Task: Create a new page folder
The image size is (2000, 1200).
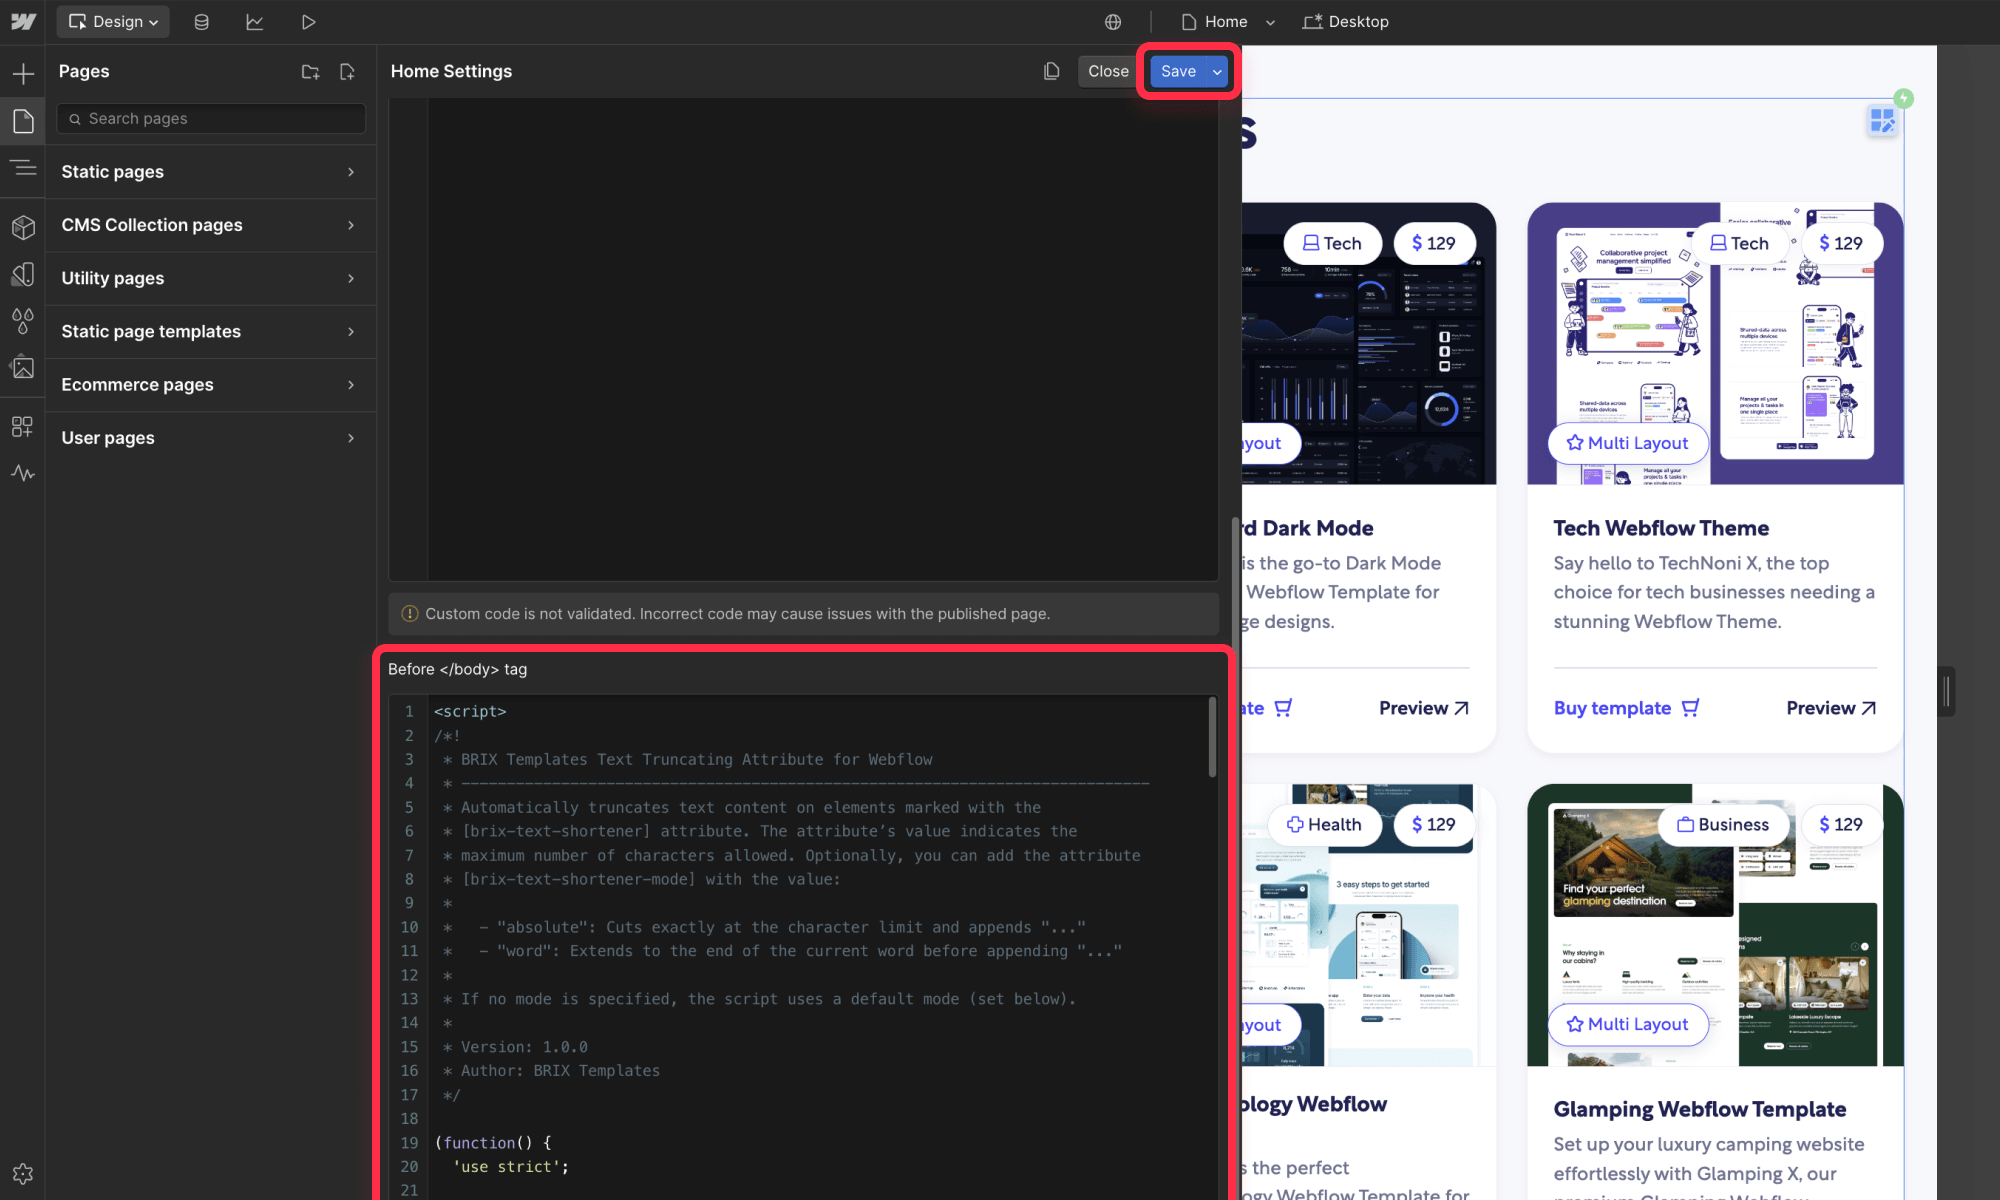Action: tap(310, 71)
